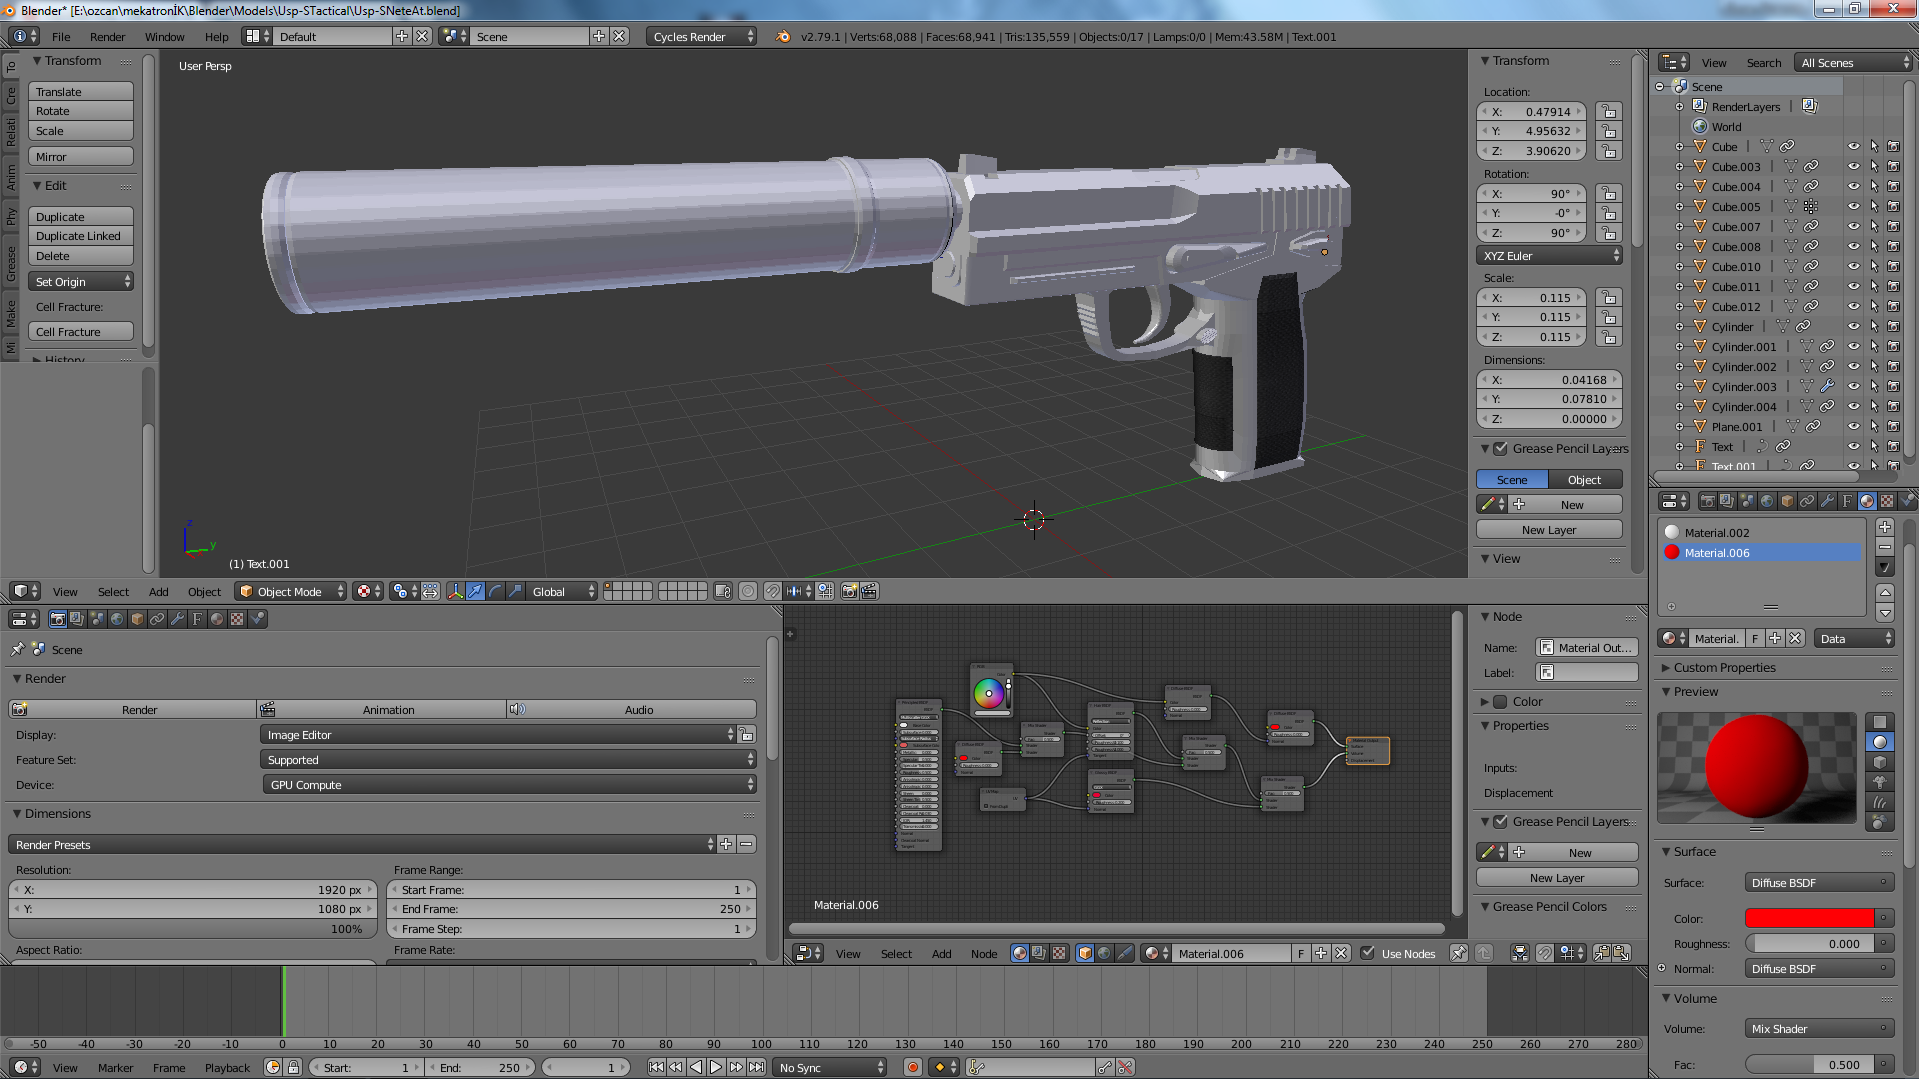Select Material.006 in the material list
1919x1079 pixels.
(x=1762, y=553)
